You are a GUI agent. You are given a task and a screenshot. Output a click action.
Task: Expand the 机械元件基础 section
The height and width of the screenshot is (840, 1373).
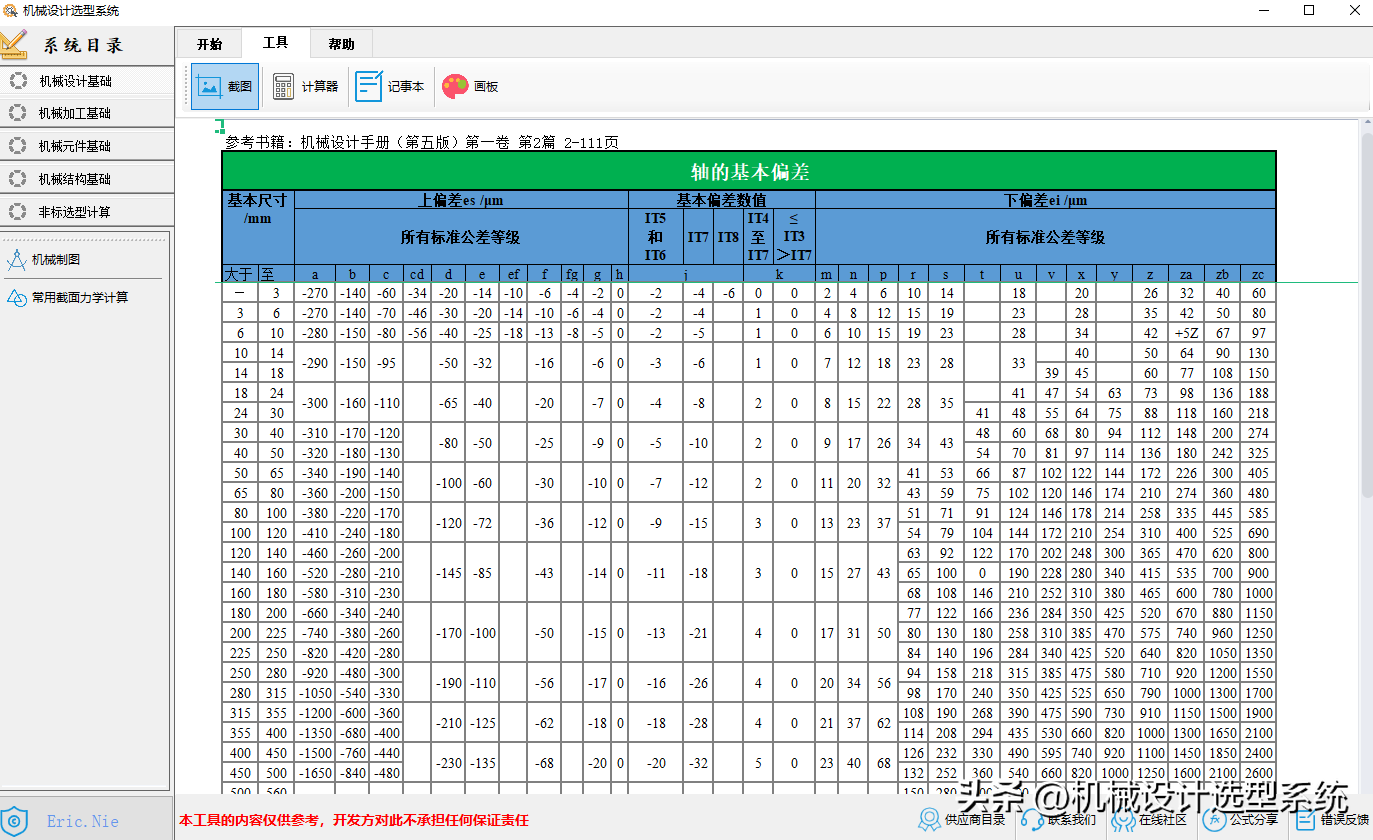coord(87,146)
